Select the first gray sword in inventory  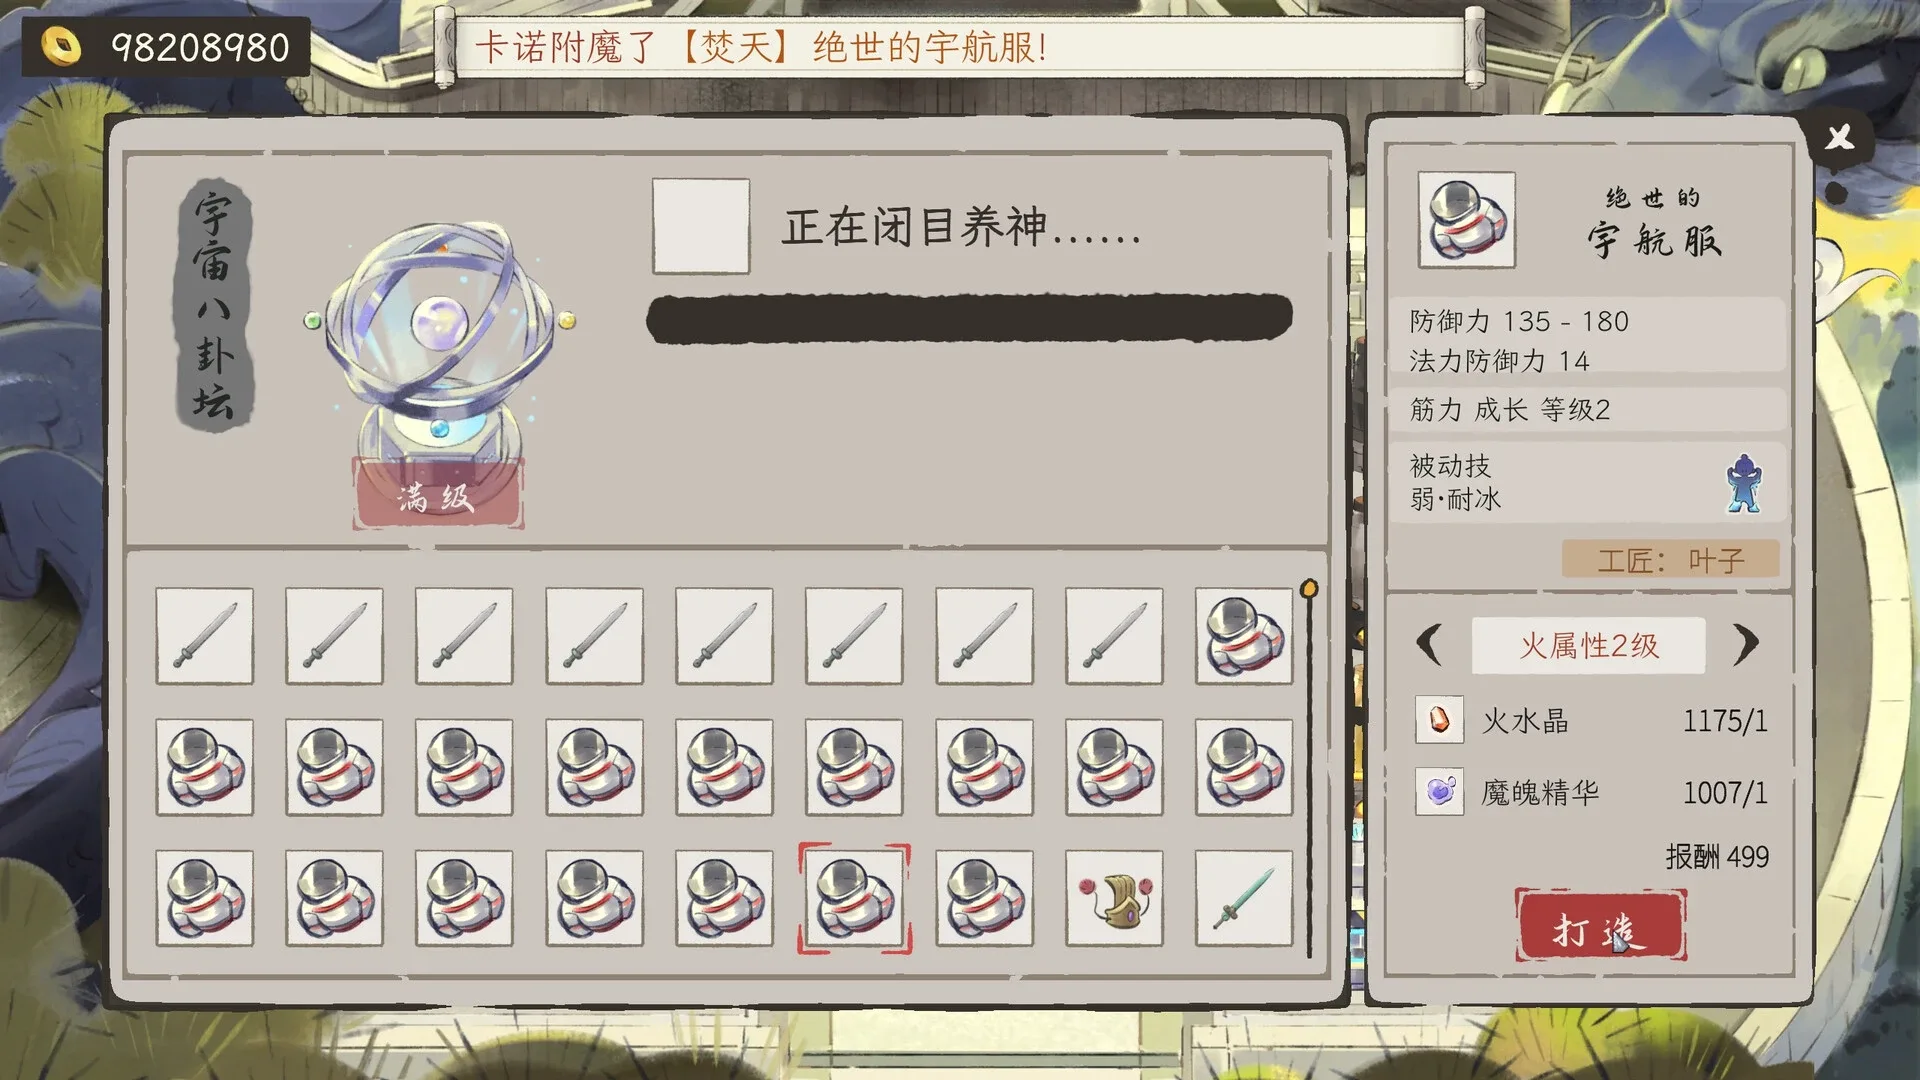[x=204, y=636]
